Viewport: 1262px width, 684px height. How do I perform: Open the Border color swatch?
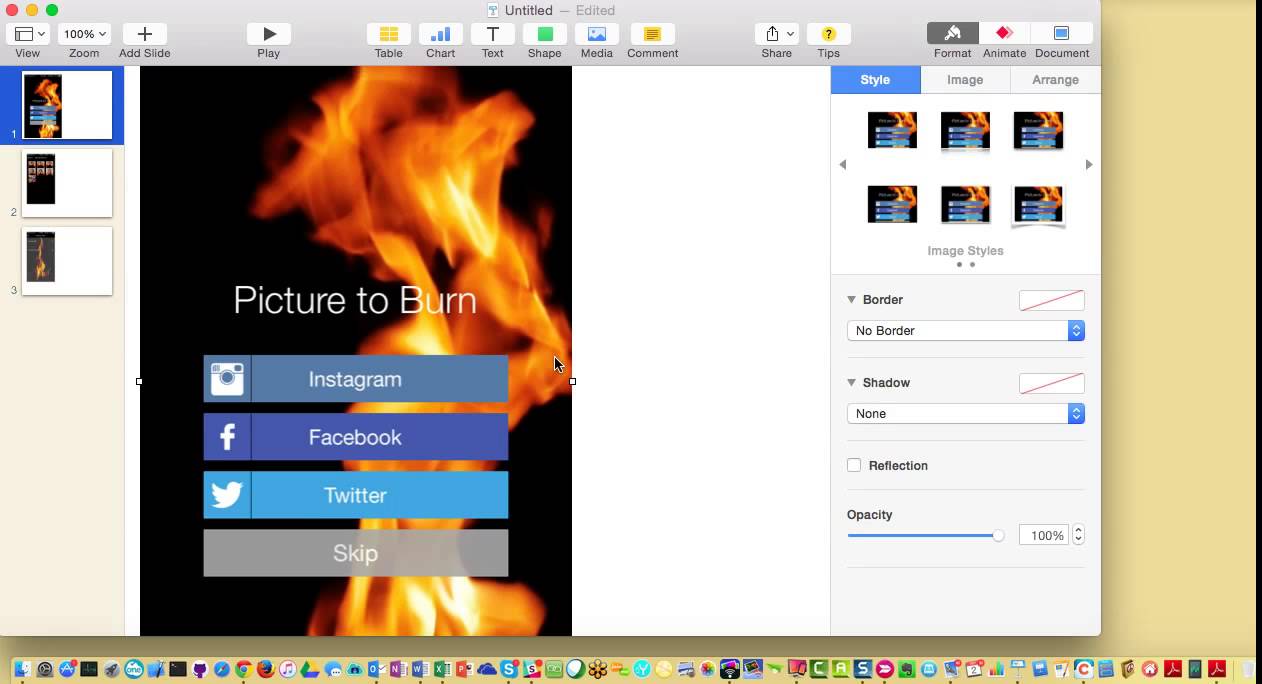1052,300
